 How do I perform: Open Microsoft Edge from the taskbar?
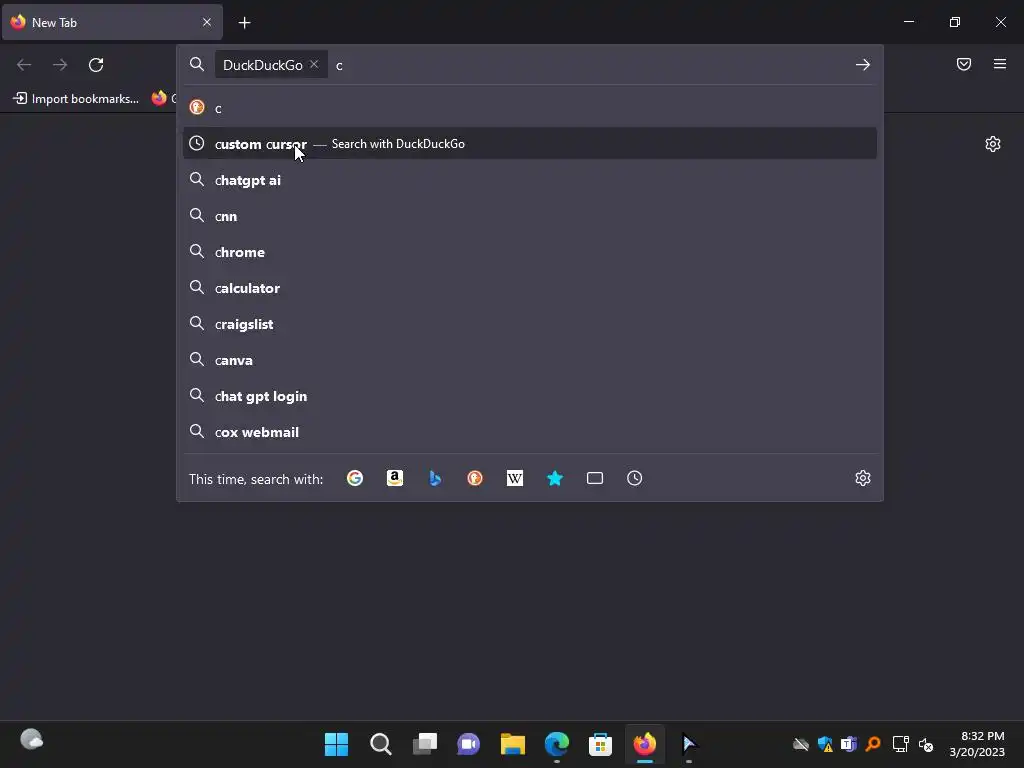click(556, 744)
